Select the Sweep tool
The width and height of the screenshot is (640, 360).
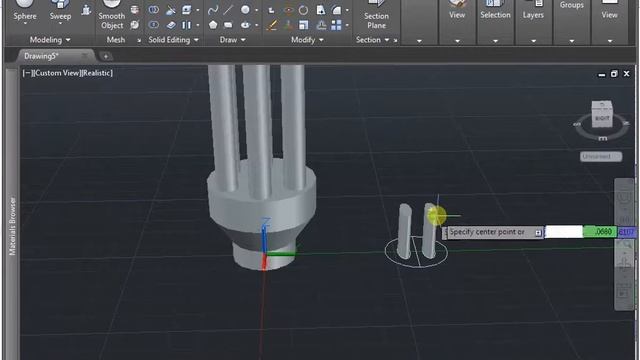pos(60,10)
